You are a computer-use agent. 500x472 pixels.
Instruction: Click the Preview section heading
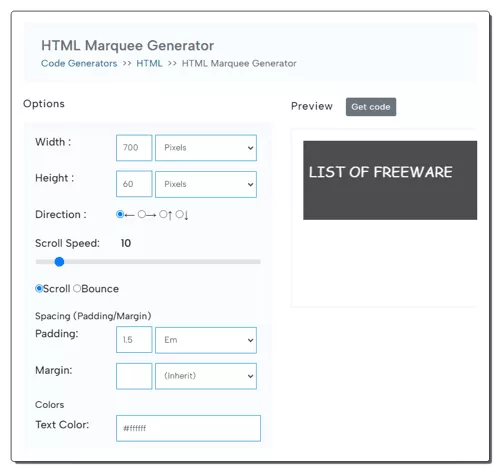(312, 106)
